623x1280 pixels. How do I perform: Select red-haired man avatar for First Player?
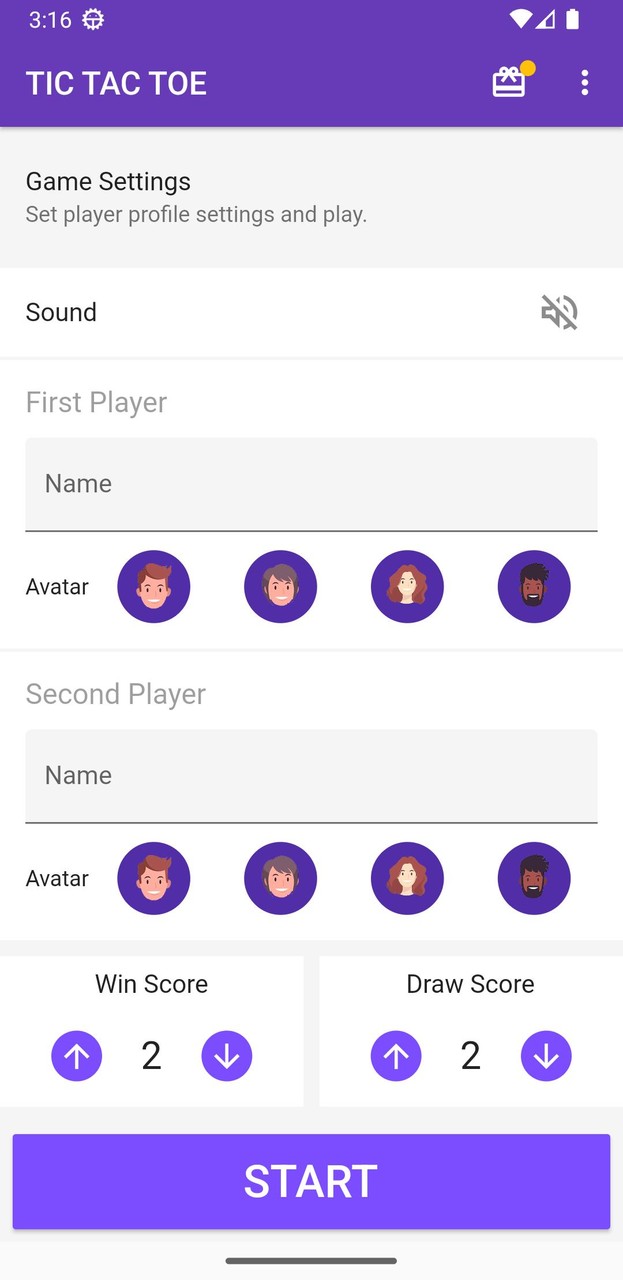(x=153, y=587)
